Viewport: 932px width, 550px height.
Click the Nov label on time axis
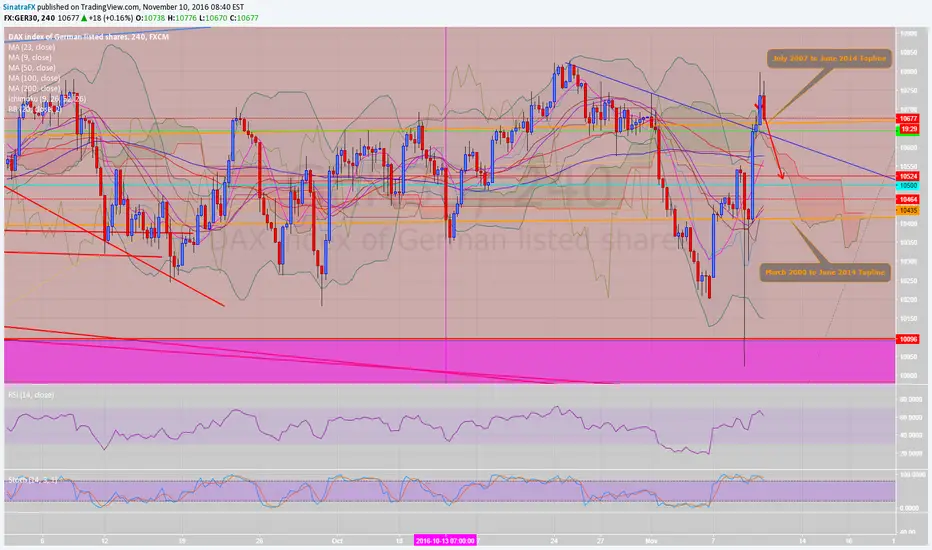click(x=651, y=541)
